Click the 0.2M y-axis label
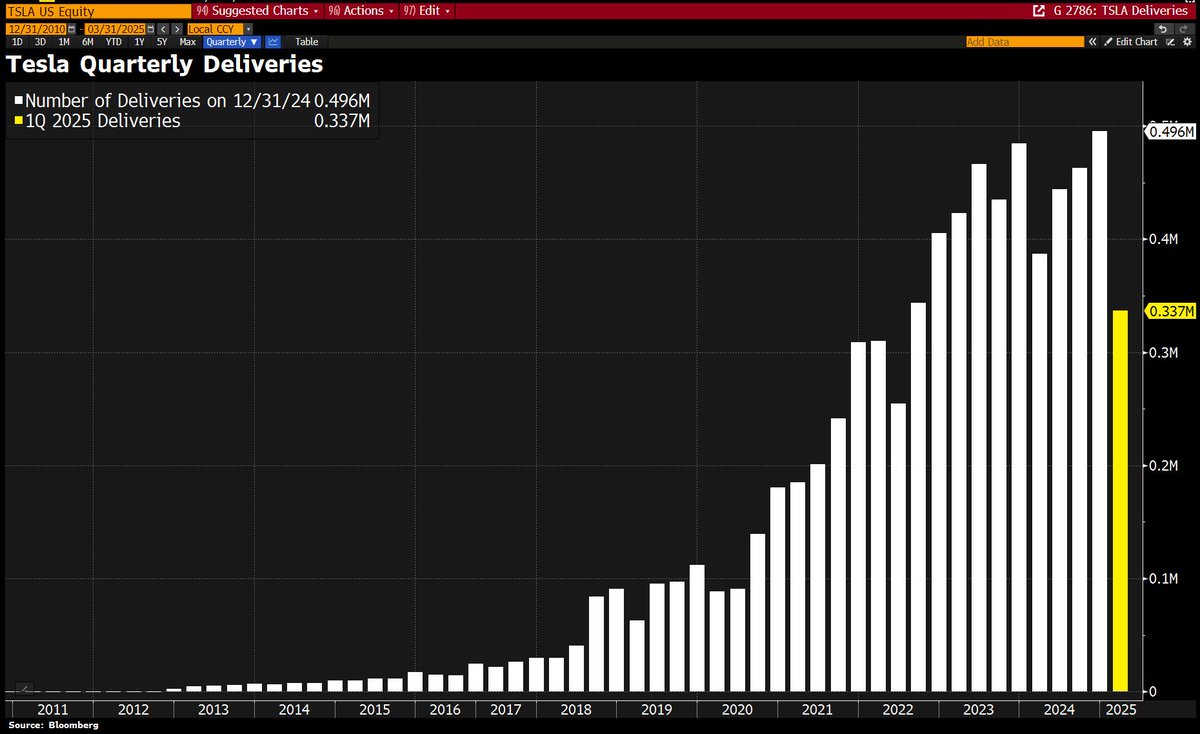Viewport: 1200px width, 734px height. point(1166,466)
